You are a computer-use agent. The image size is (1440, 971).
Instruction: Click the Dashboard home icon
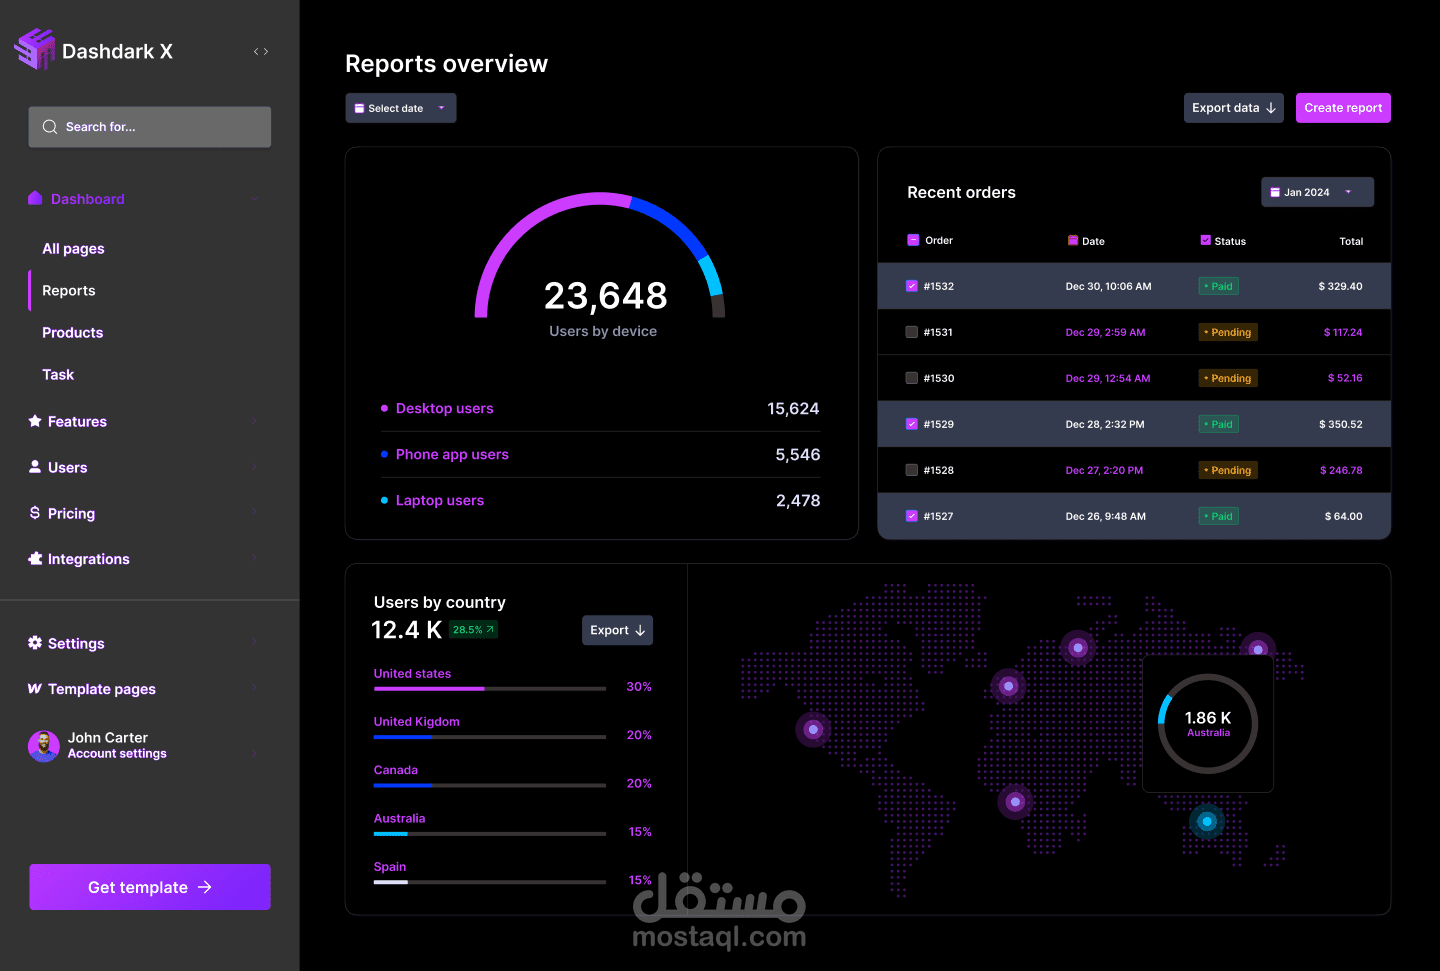tap(35, 198)
